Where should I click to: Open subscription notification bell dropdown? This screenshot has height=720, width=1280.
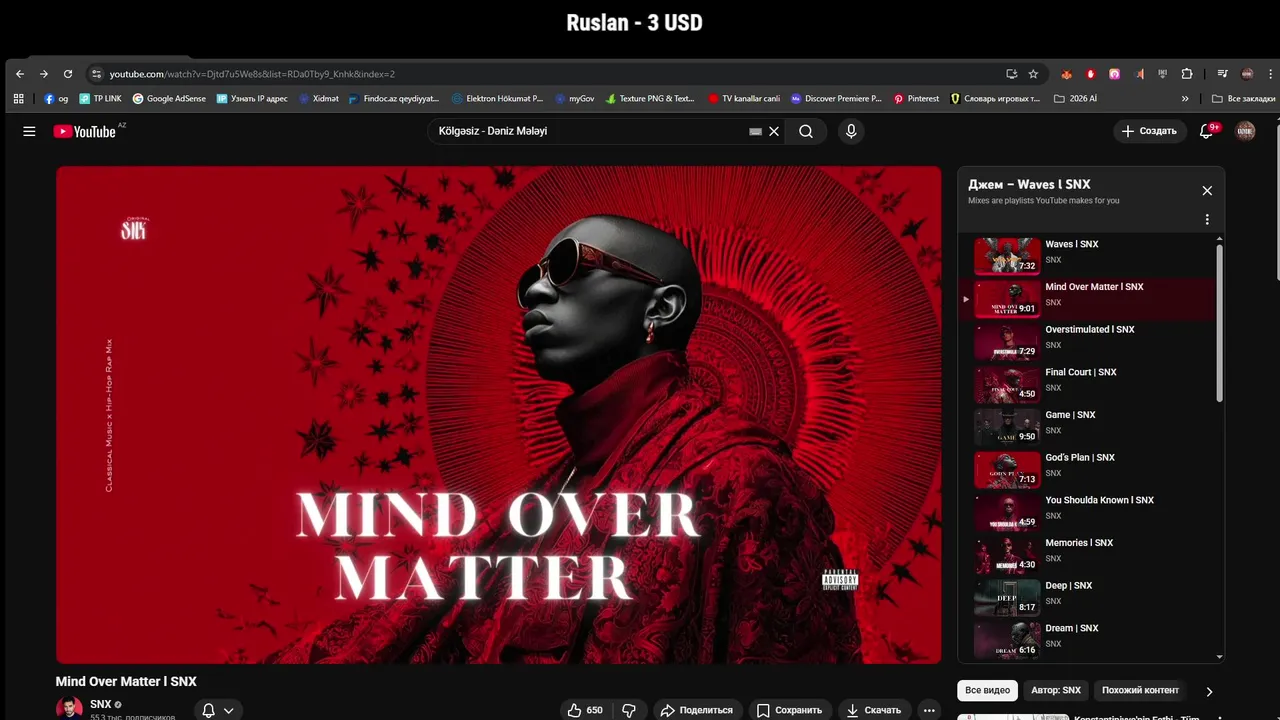click(218, 710)
